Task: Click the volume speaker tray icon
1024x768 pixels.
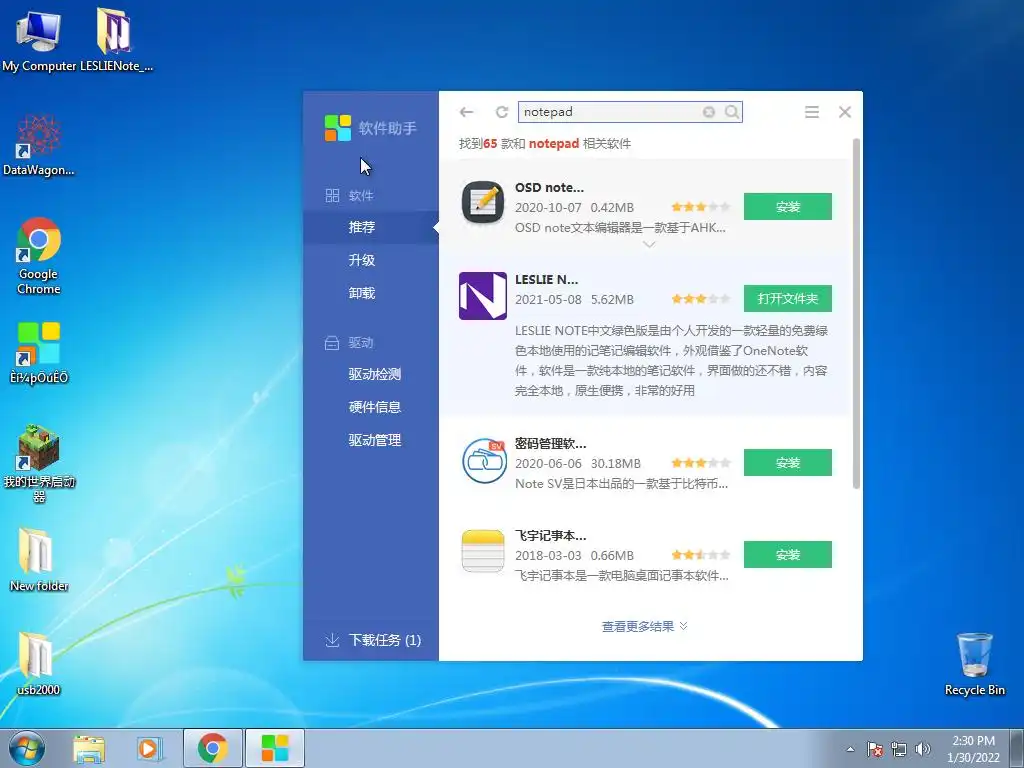Action: click(x=923, y=749)
